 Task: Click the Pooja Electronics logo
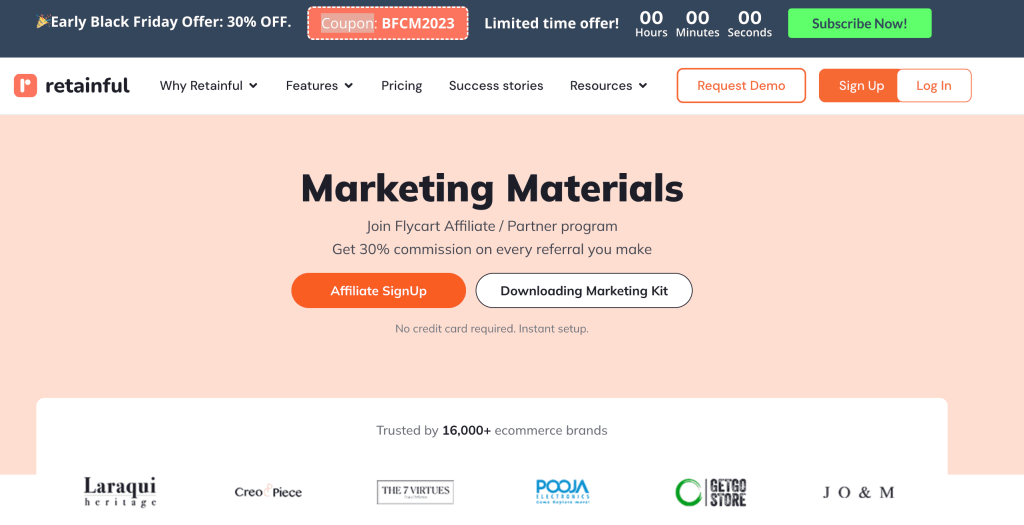562,492
